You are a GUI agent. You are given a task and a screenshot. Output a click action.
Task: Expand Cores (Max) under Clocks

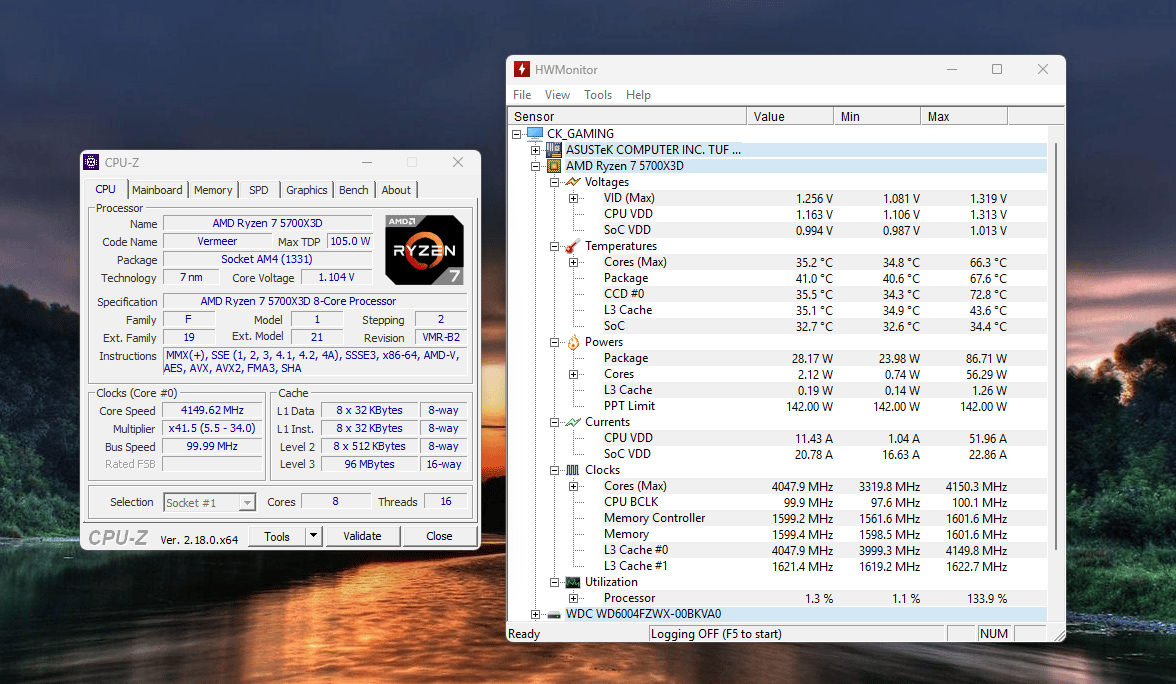point(574,487)
